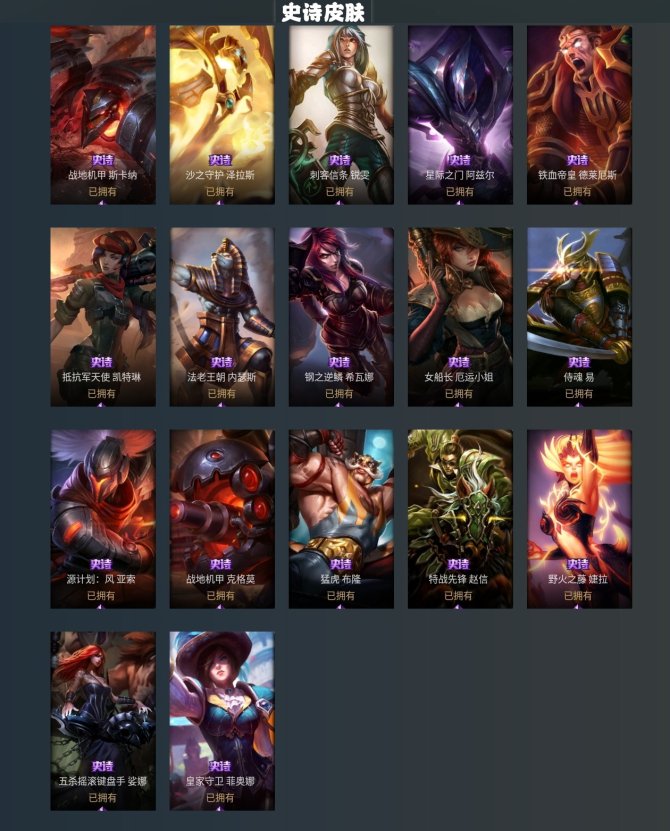Open the 抵抗军天使 凯特琳 skin thumbnail
This screenshot has width=670, height=831.
pyautogui.click(x=103, y=317)
